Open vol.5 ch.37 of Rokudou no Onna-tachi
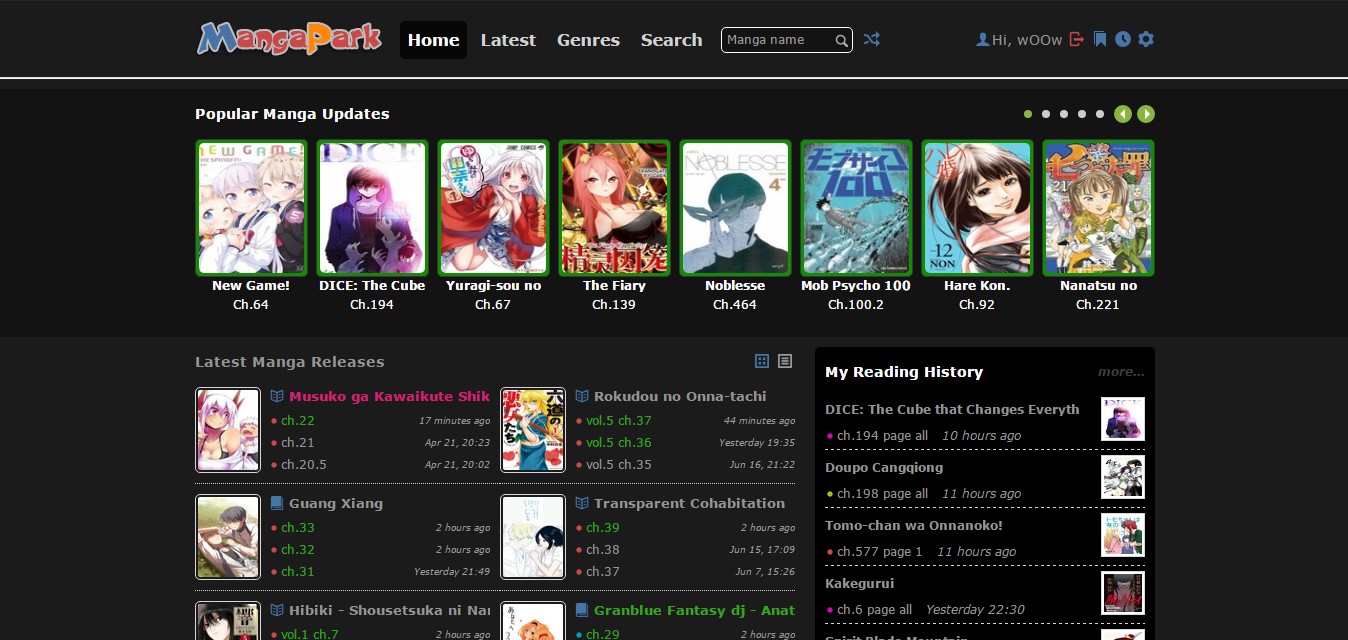The width and height of the screenshot is (1348, 640). 619,421
